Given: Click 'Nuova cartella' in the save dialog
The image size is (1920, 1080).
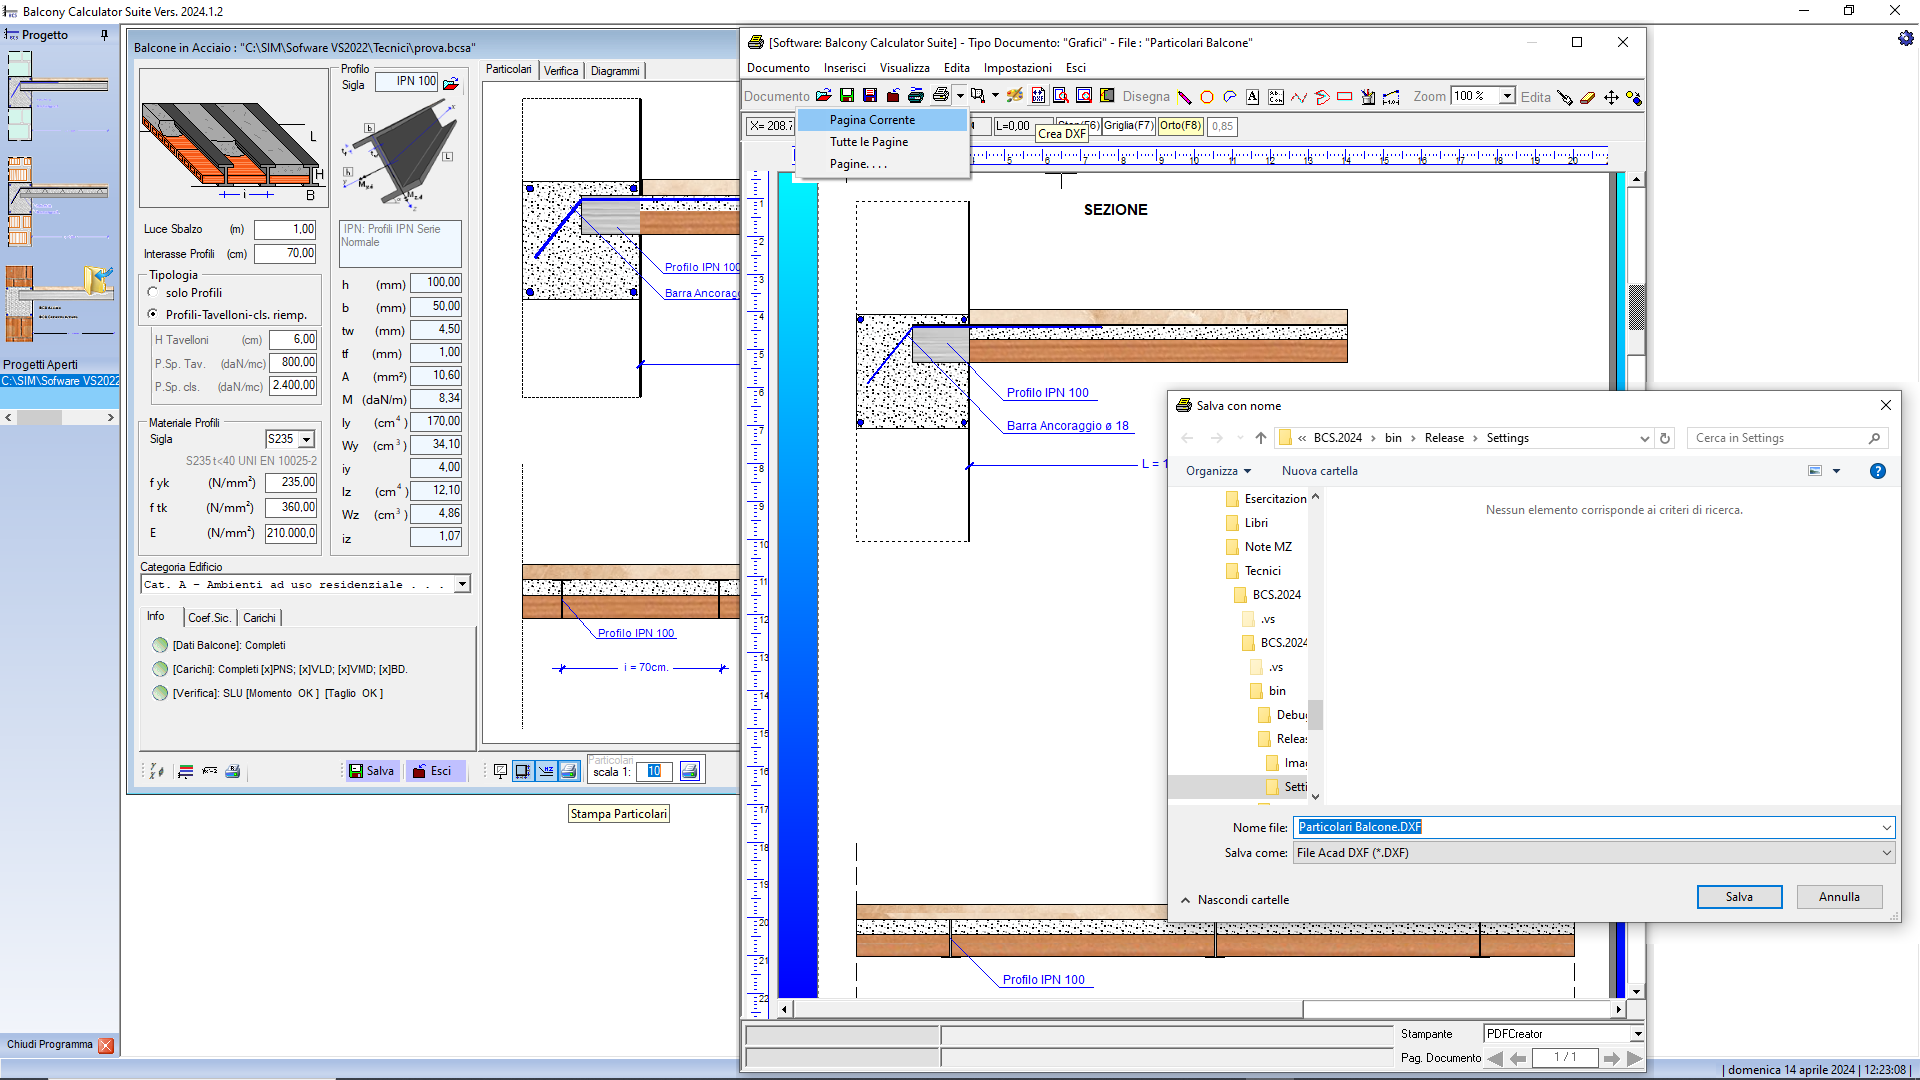Looking at the screenshot, I should tap(1319, 471).
